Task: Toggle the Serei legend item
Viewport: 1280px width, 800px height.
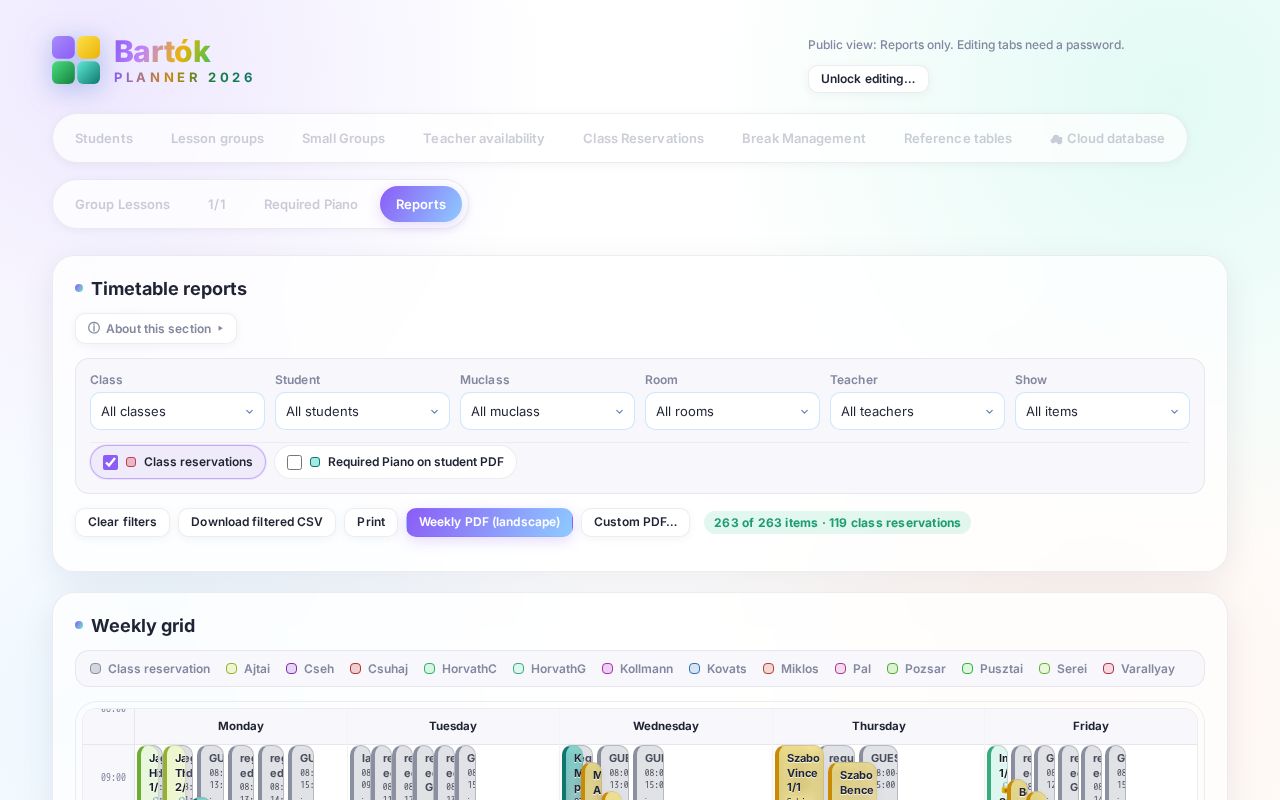Action: pos(1063,669)
